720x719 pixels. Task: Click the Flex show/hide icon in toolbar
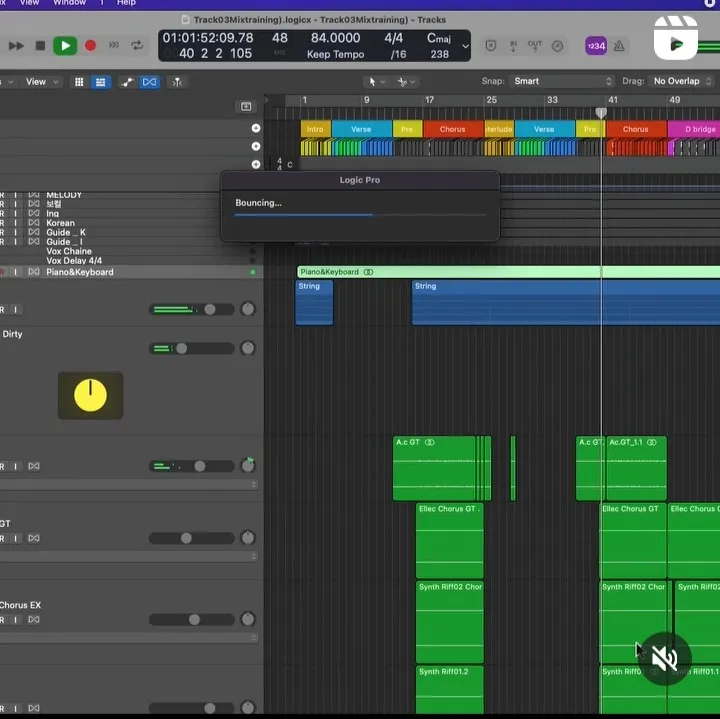(x=150, y=82)
